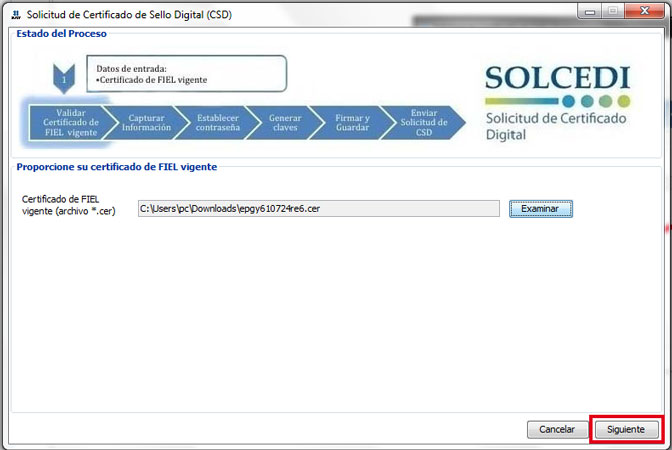
Task: Click the 'Estado del Proceso' section header
Action: (62, 34)
